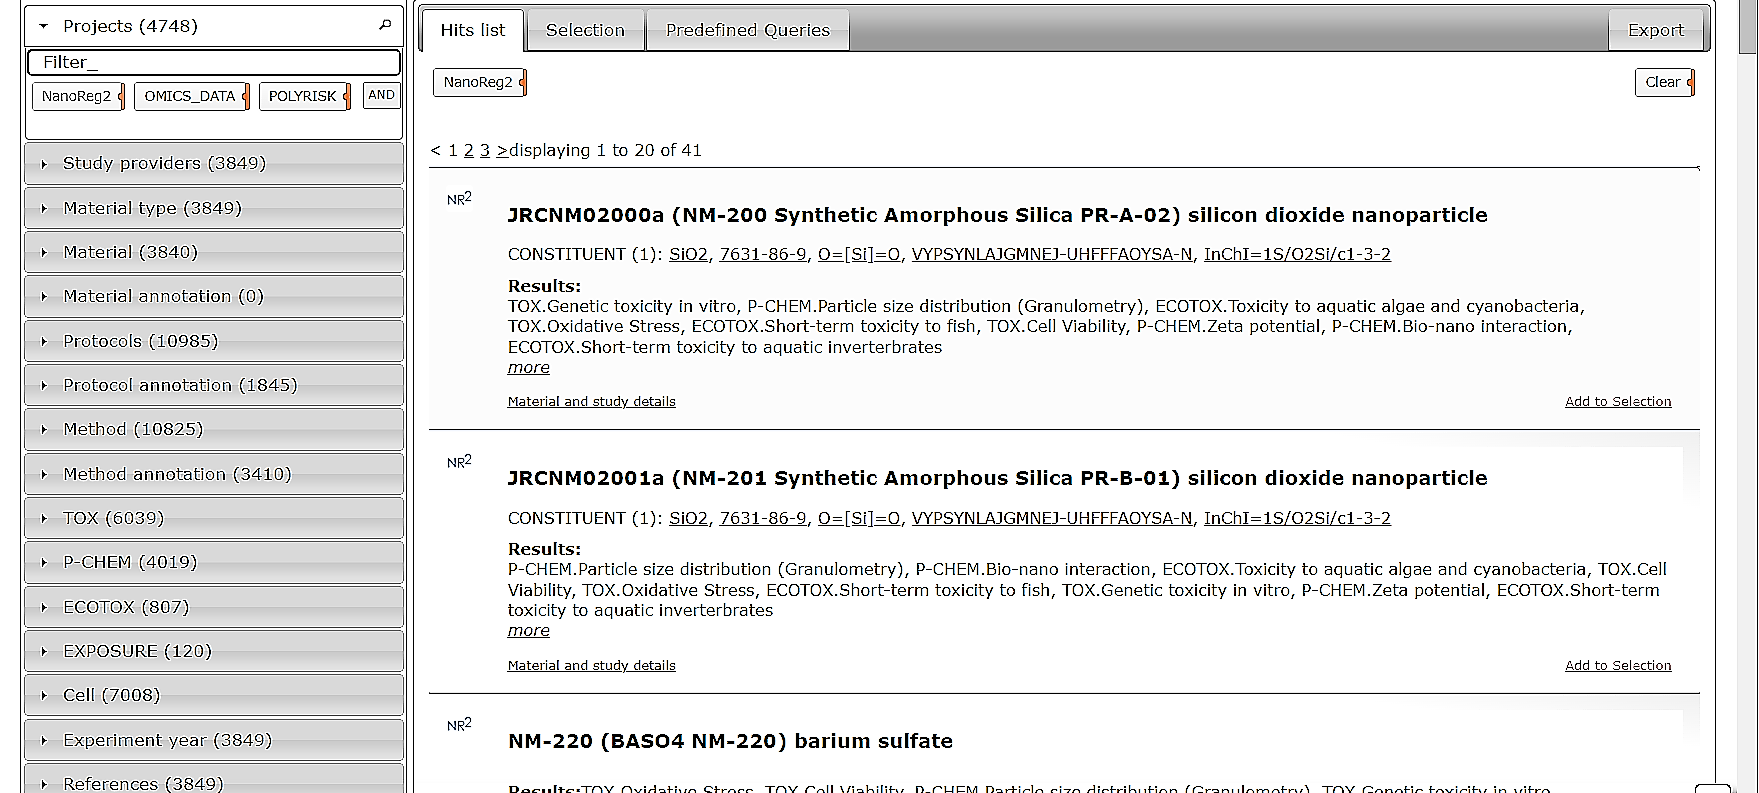
Task: Switch to the Selection tab
Action: point(585,30)
